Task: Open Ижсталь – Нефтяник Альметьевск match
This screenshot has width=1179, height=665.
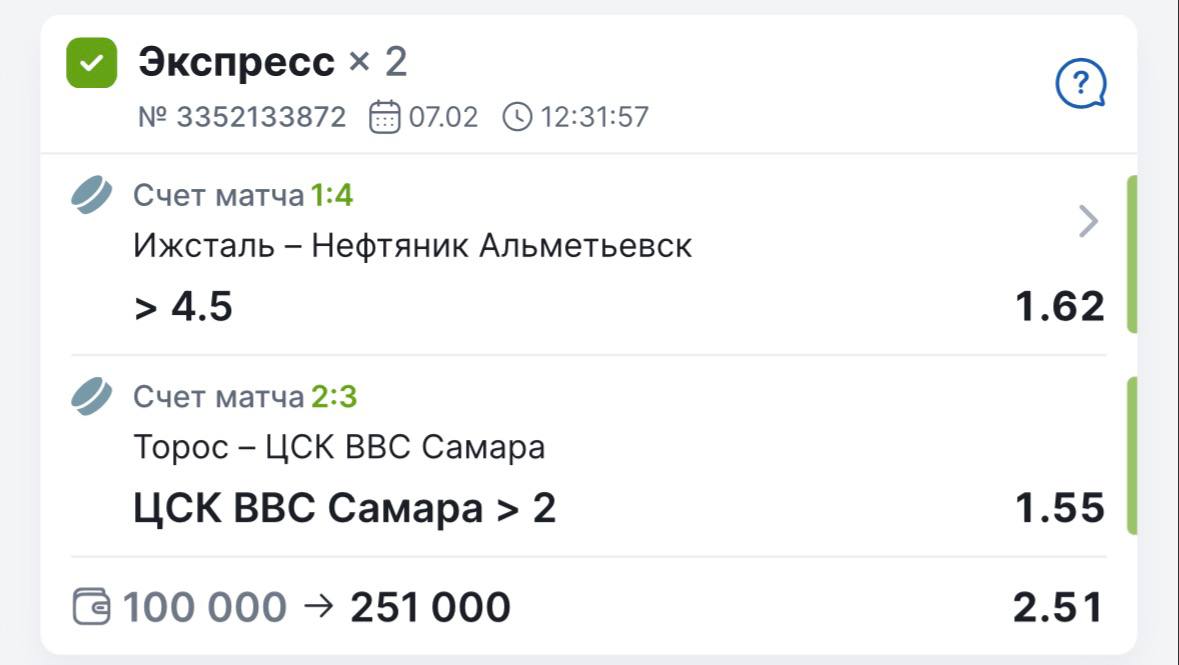Action: (x=412, y=246)
